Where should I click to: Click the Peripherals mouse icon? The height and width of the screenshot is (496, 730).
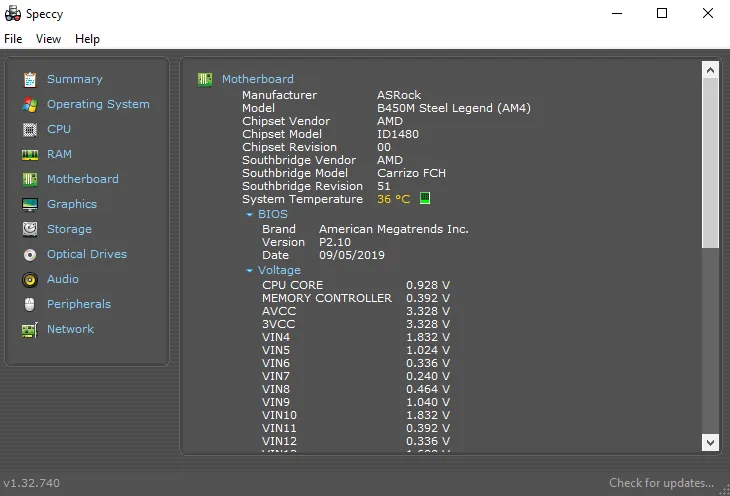click(30, 305)
